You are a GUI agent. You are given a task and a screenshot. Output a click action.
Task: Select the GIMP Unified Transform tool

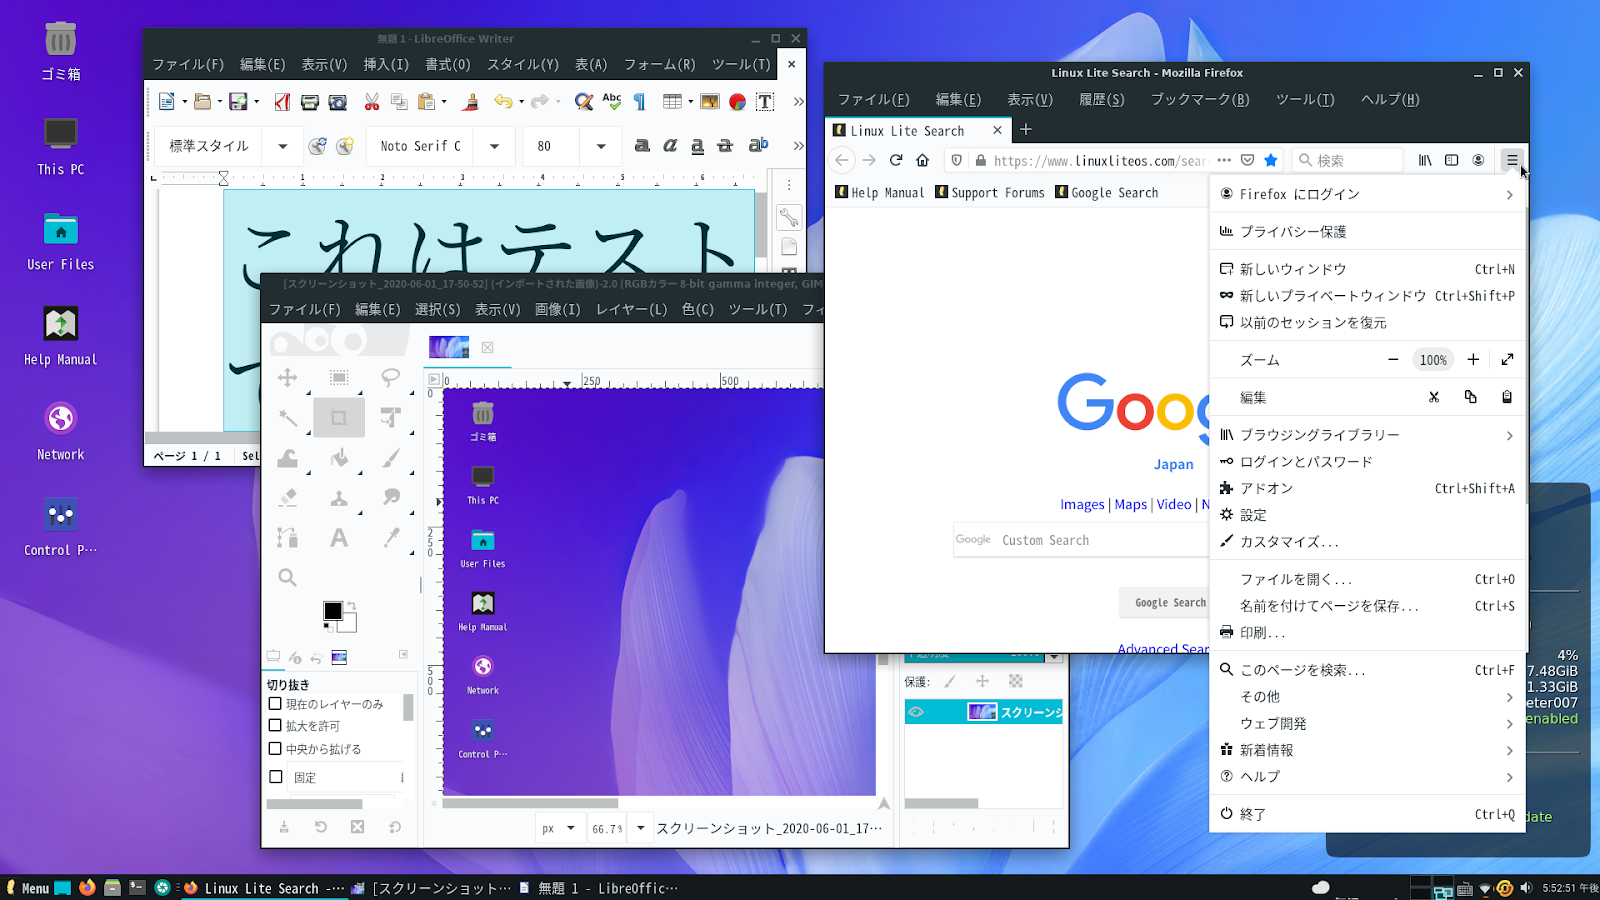390,417
